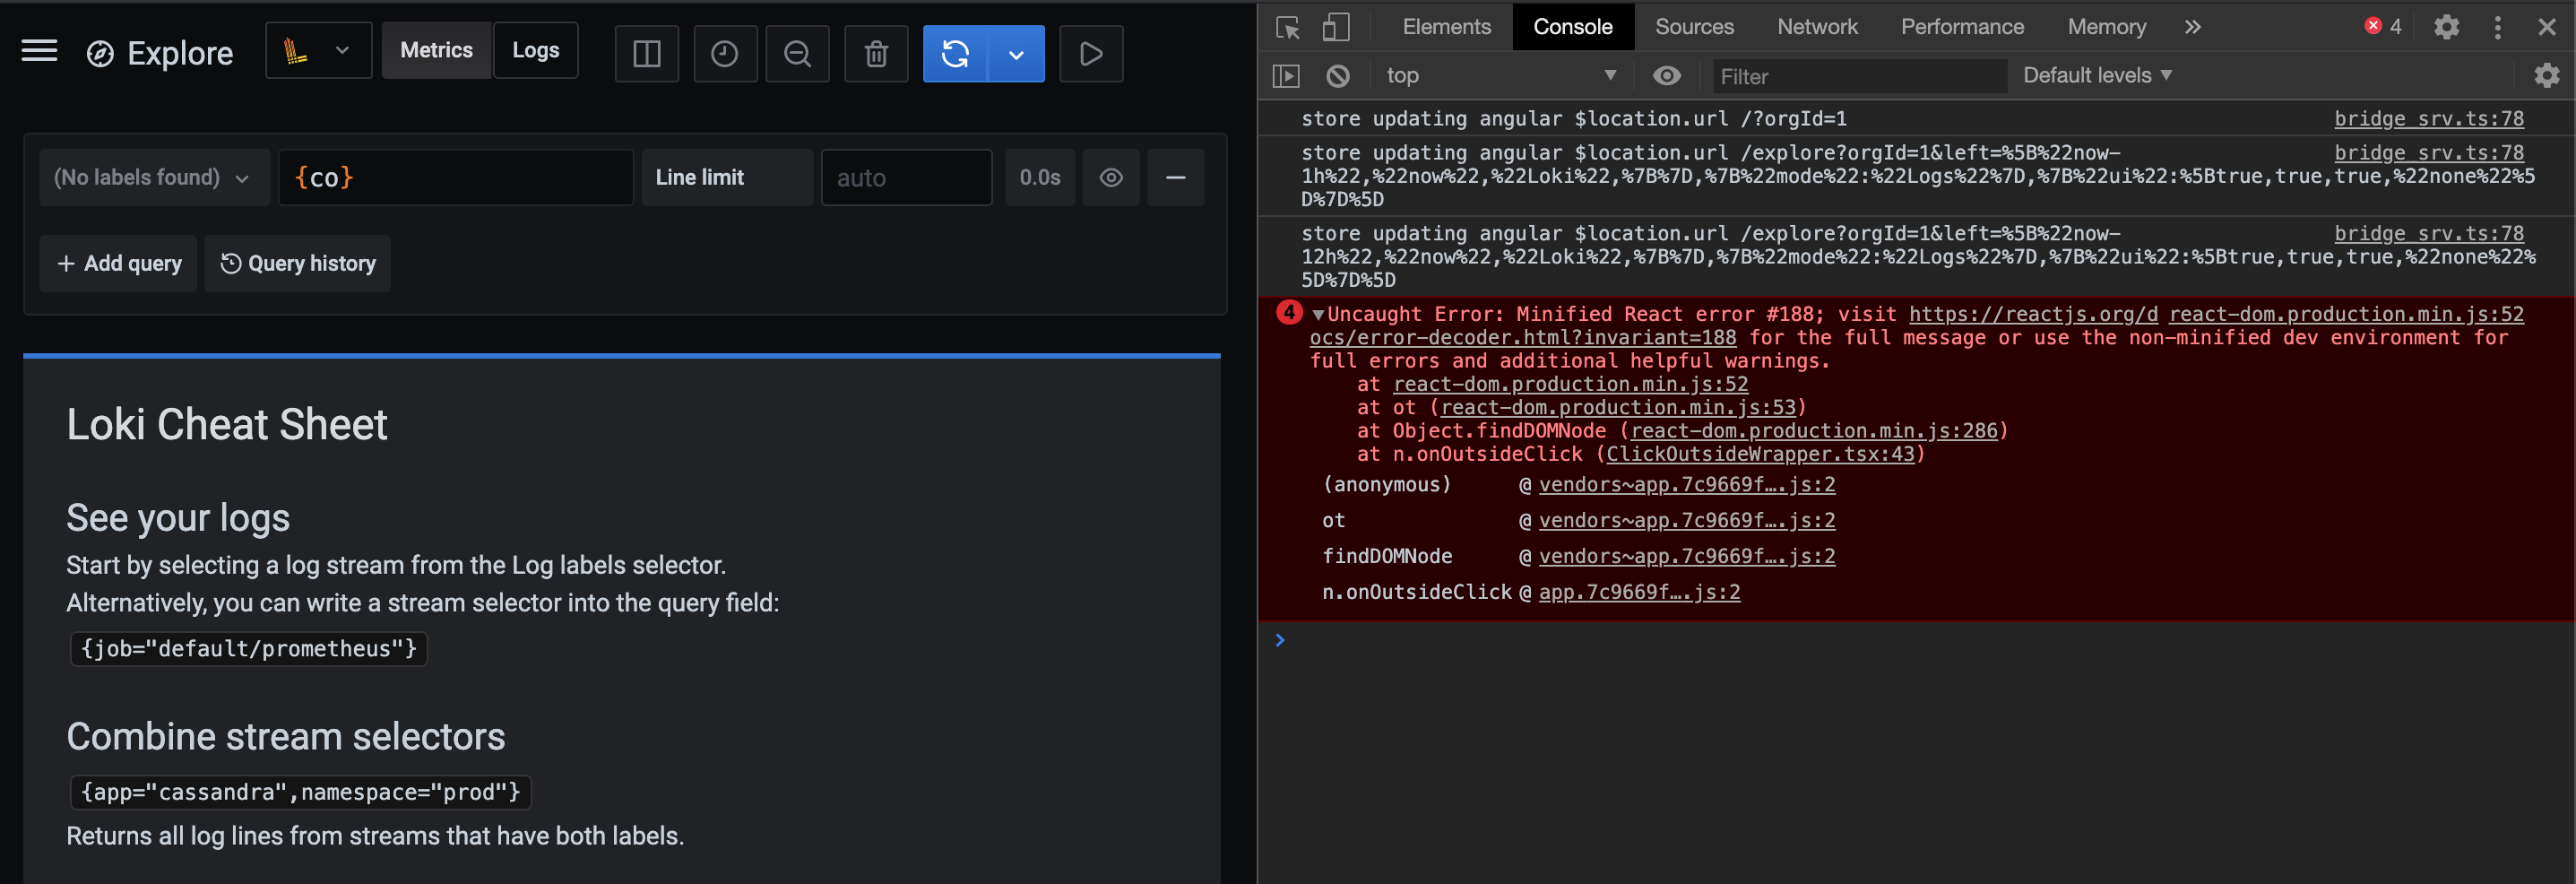Select the {job="default/prometheus"} example
The image size is (2576, 884).
pos(248,649)
